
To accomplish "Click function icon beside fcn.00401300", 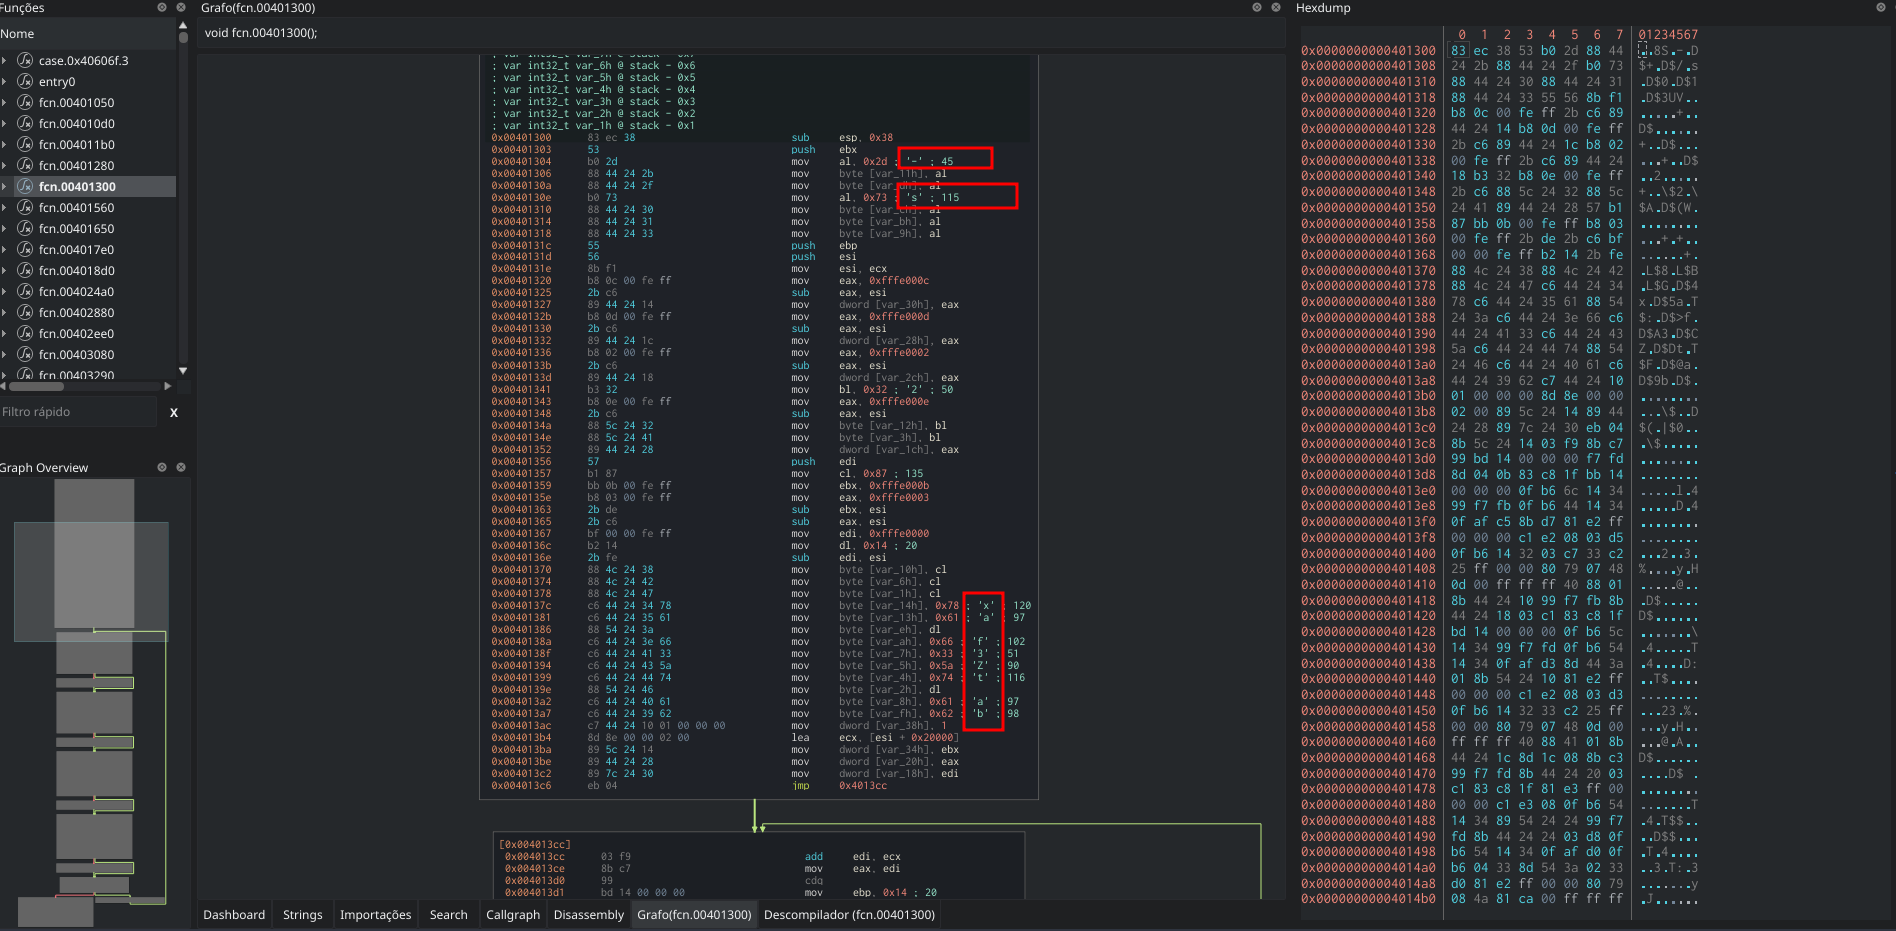I will tap(25, 186).
